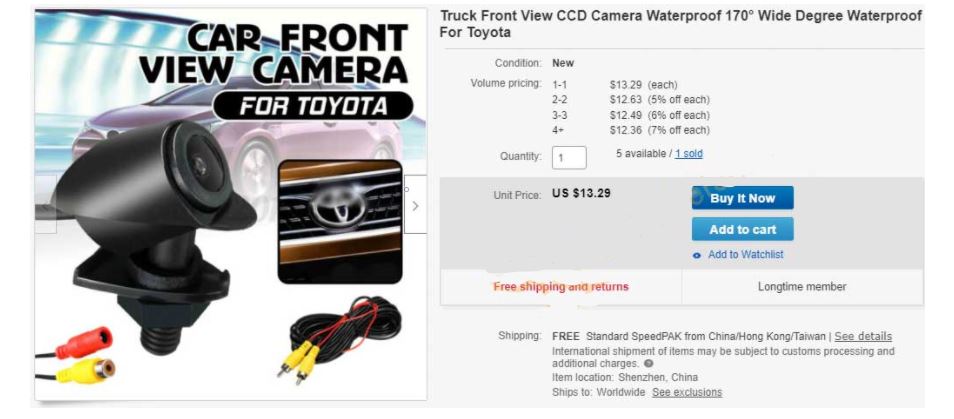Click the Add to cart button
The height and width of the screenshot is (419, 954).
click(742, 229)
